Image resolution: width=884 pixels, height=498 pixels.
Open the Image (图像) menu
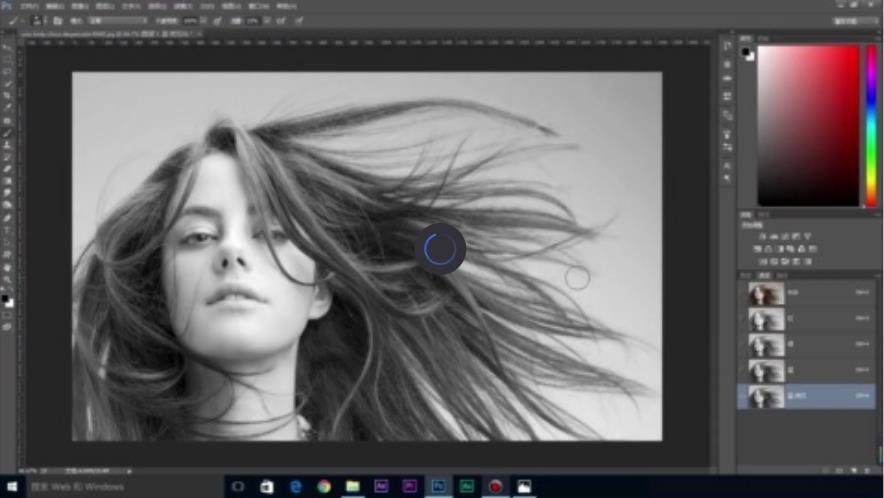79,6
